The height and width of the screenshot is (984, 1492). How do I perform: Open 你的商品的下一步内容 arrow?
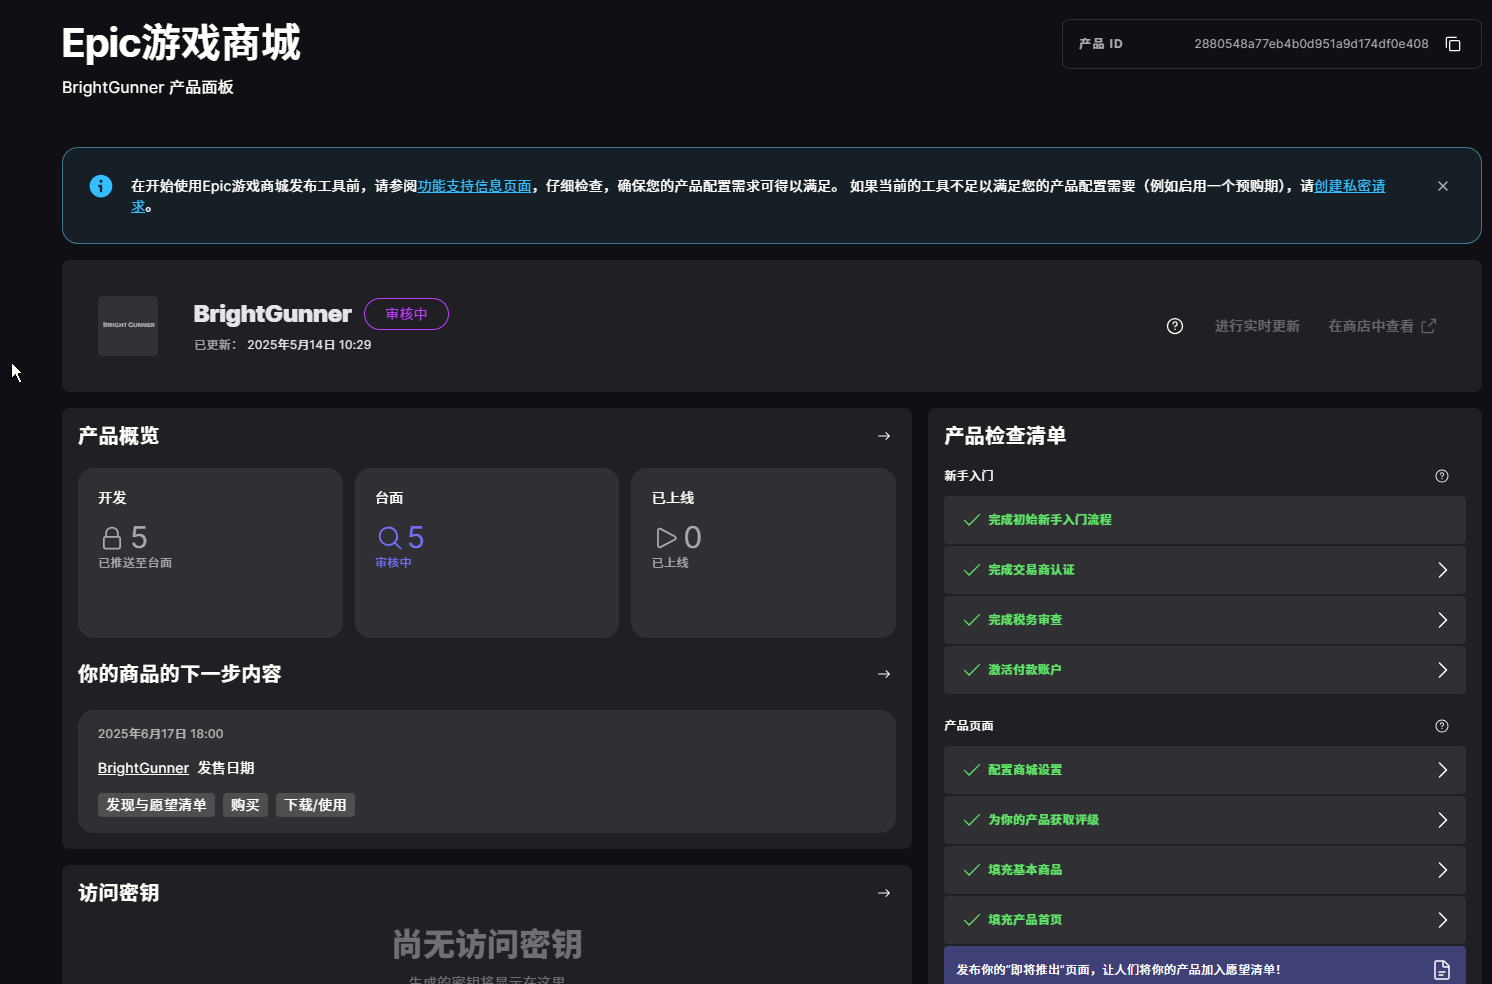click(x=884, y=674)
